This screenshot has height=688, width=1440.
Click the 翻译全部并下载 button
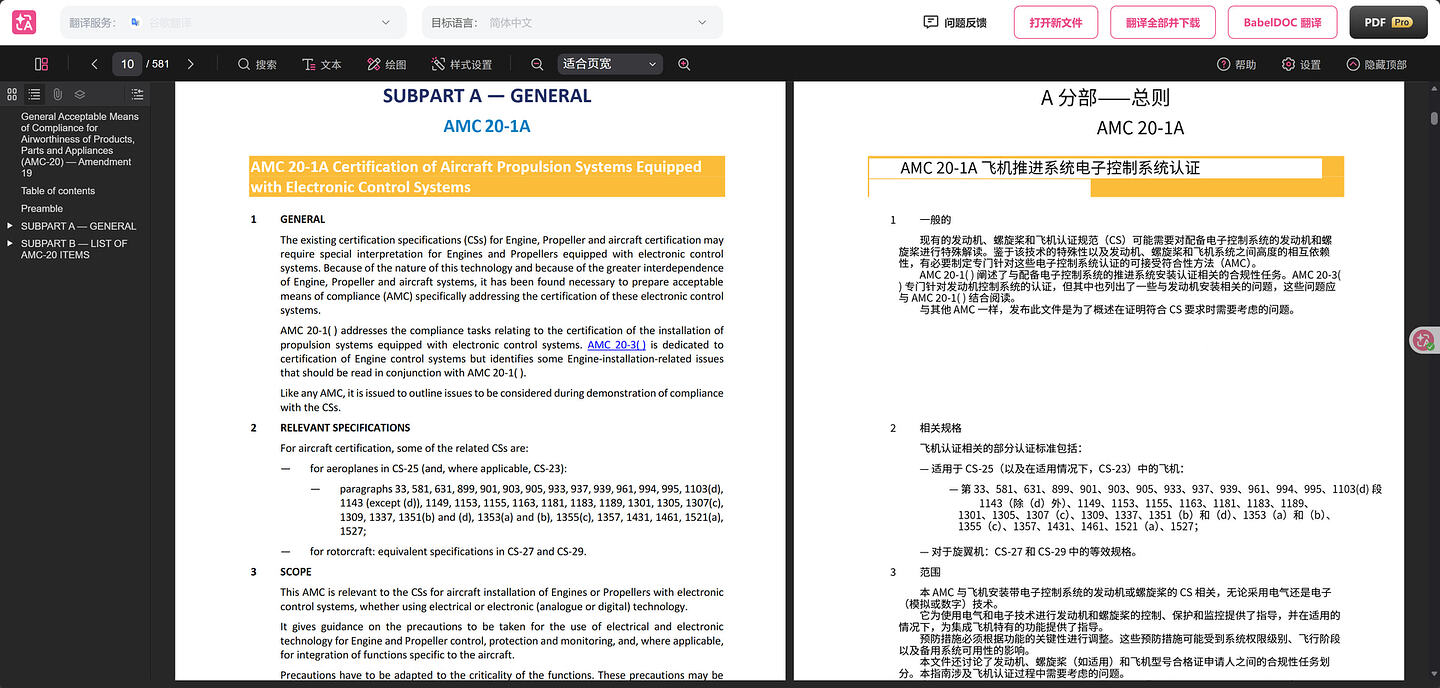(1162, 22)
